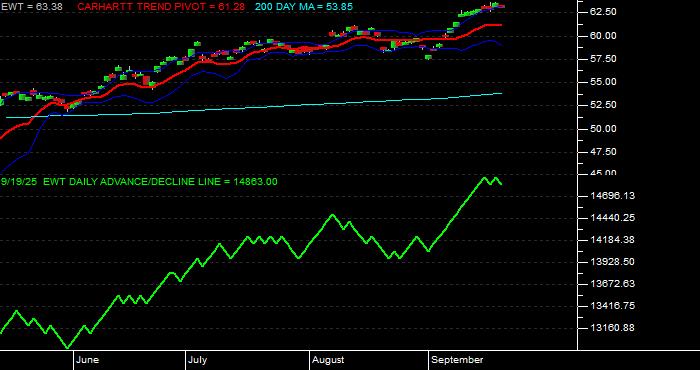Click the 55.00 price axis value
Viewport: 700px width, 370px height.
point(604,82)
